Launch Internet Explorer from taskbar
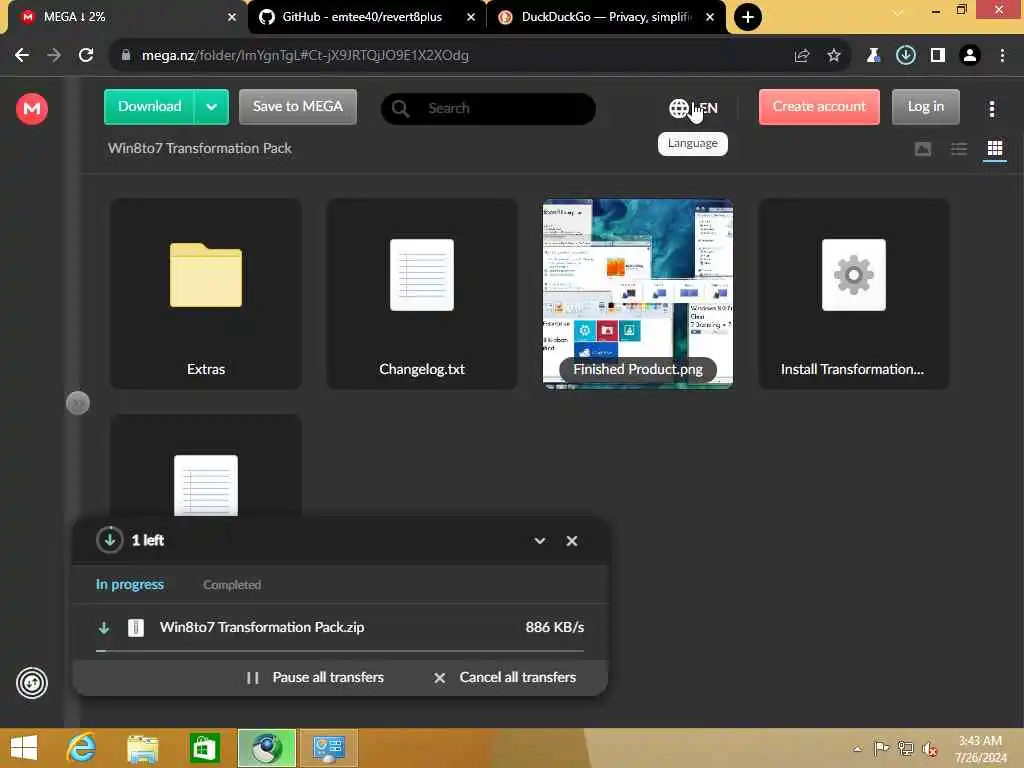This screenshot has width=1024, height=768. (82, 748)
